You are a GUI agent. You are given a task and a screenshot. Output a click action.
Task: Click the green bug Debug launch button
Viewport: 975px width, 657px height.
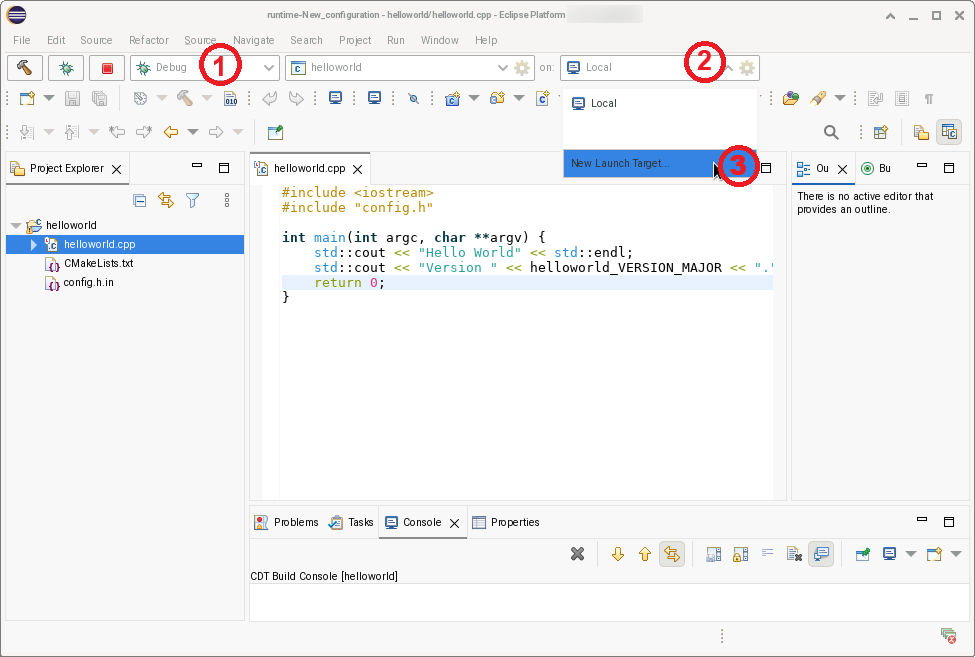[x=65, y=68]
